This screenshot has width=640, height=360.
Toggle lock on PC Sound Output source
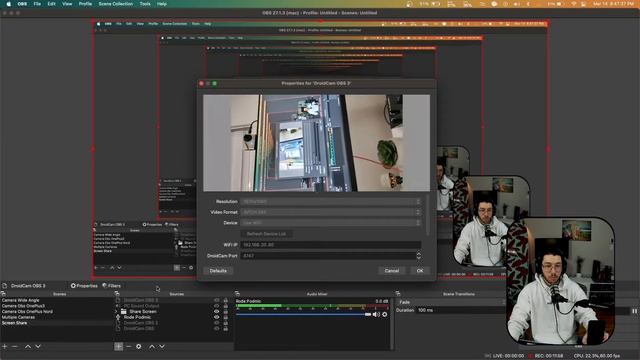226,306
